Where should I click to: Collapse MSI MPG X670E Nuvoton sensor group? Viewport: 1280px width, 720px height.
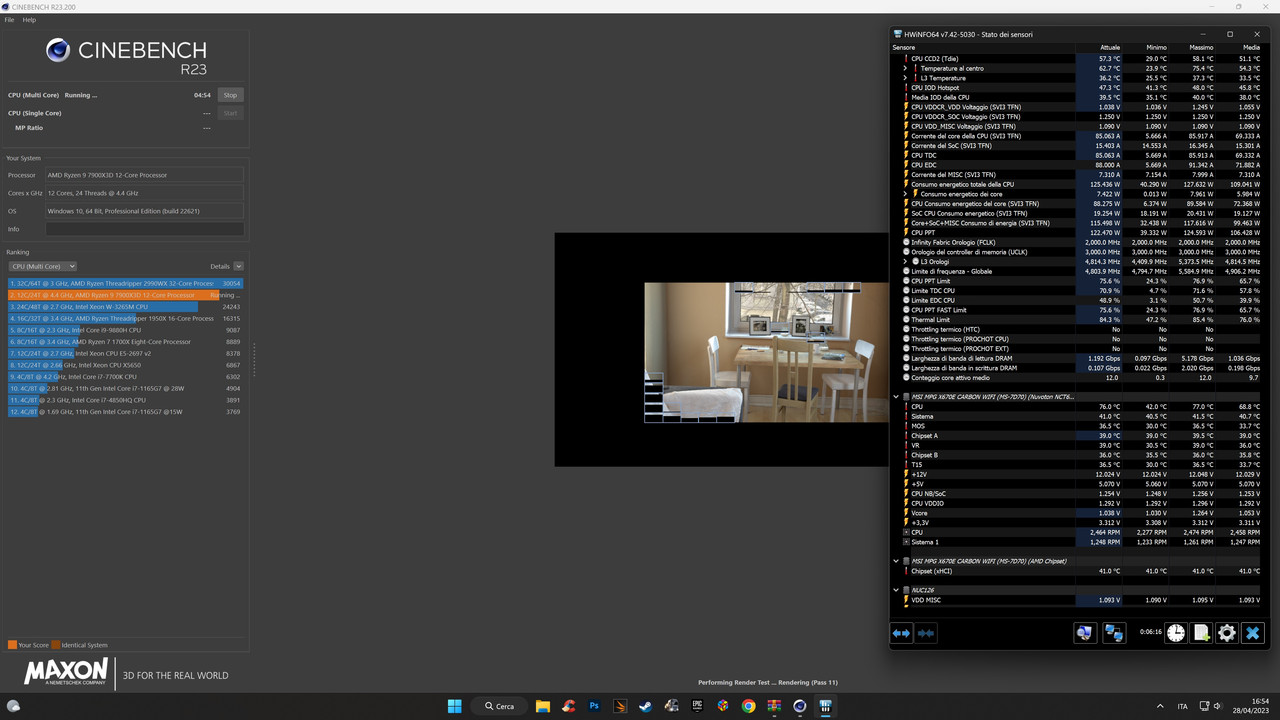coord(896,397)
